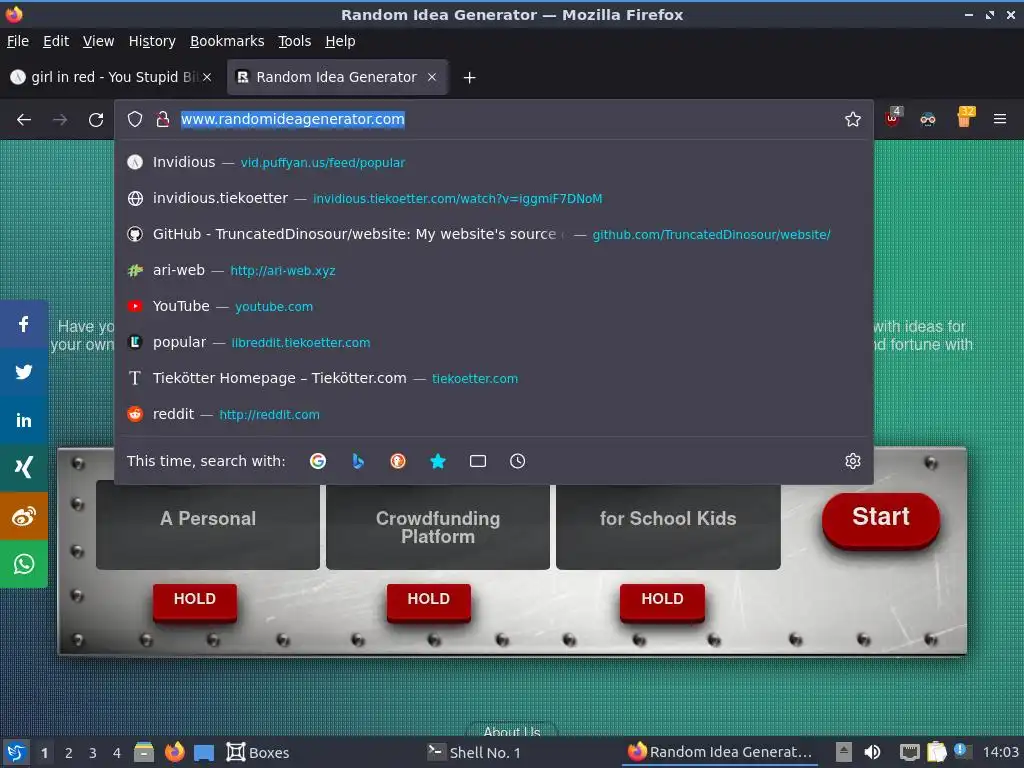The image size is (1024, 768).
Task: Open the File menu
Action: 18,41
